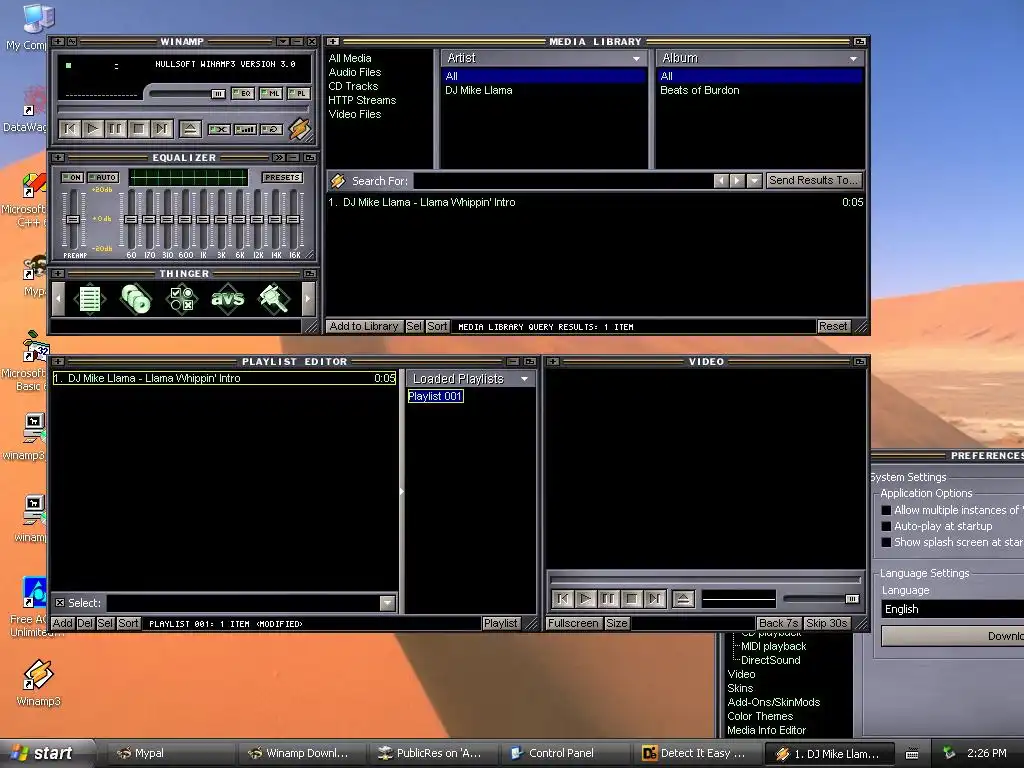Click the eject button in Winamp main window

click(190, 129)
